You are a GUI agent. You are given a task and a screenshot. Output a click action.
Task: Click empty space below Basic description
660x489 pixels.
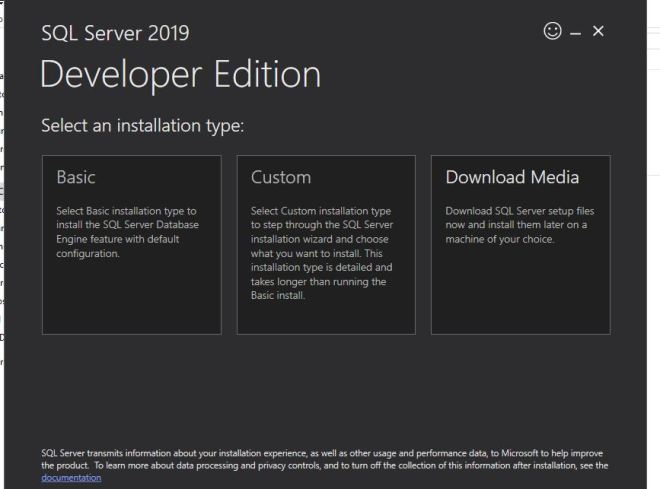point(131,300)
